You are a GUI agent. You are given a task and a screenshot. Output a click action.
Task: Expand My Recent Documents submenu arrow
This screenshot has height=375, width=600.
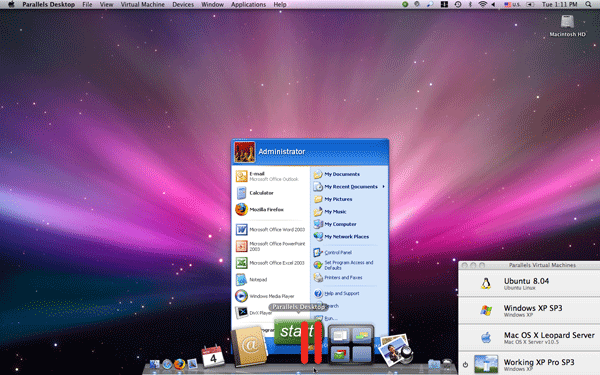point(383,187)
